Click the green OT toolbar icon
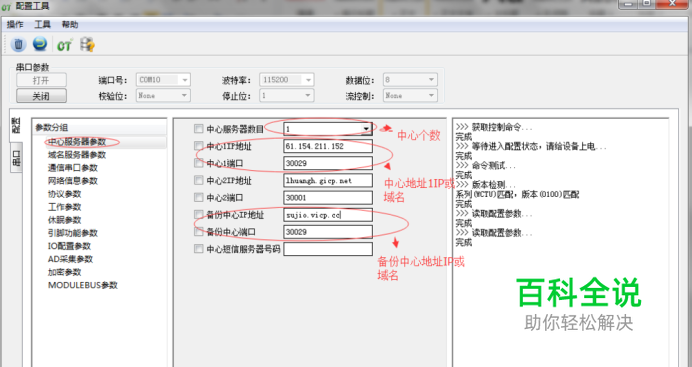The height and width of the screenshot is (367, 692). [x=64, y=45]
